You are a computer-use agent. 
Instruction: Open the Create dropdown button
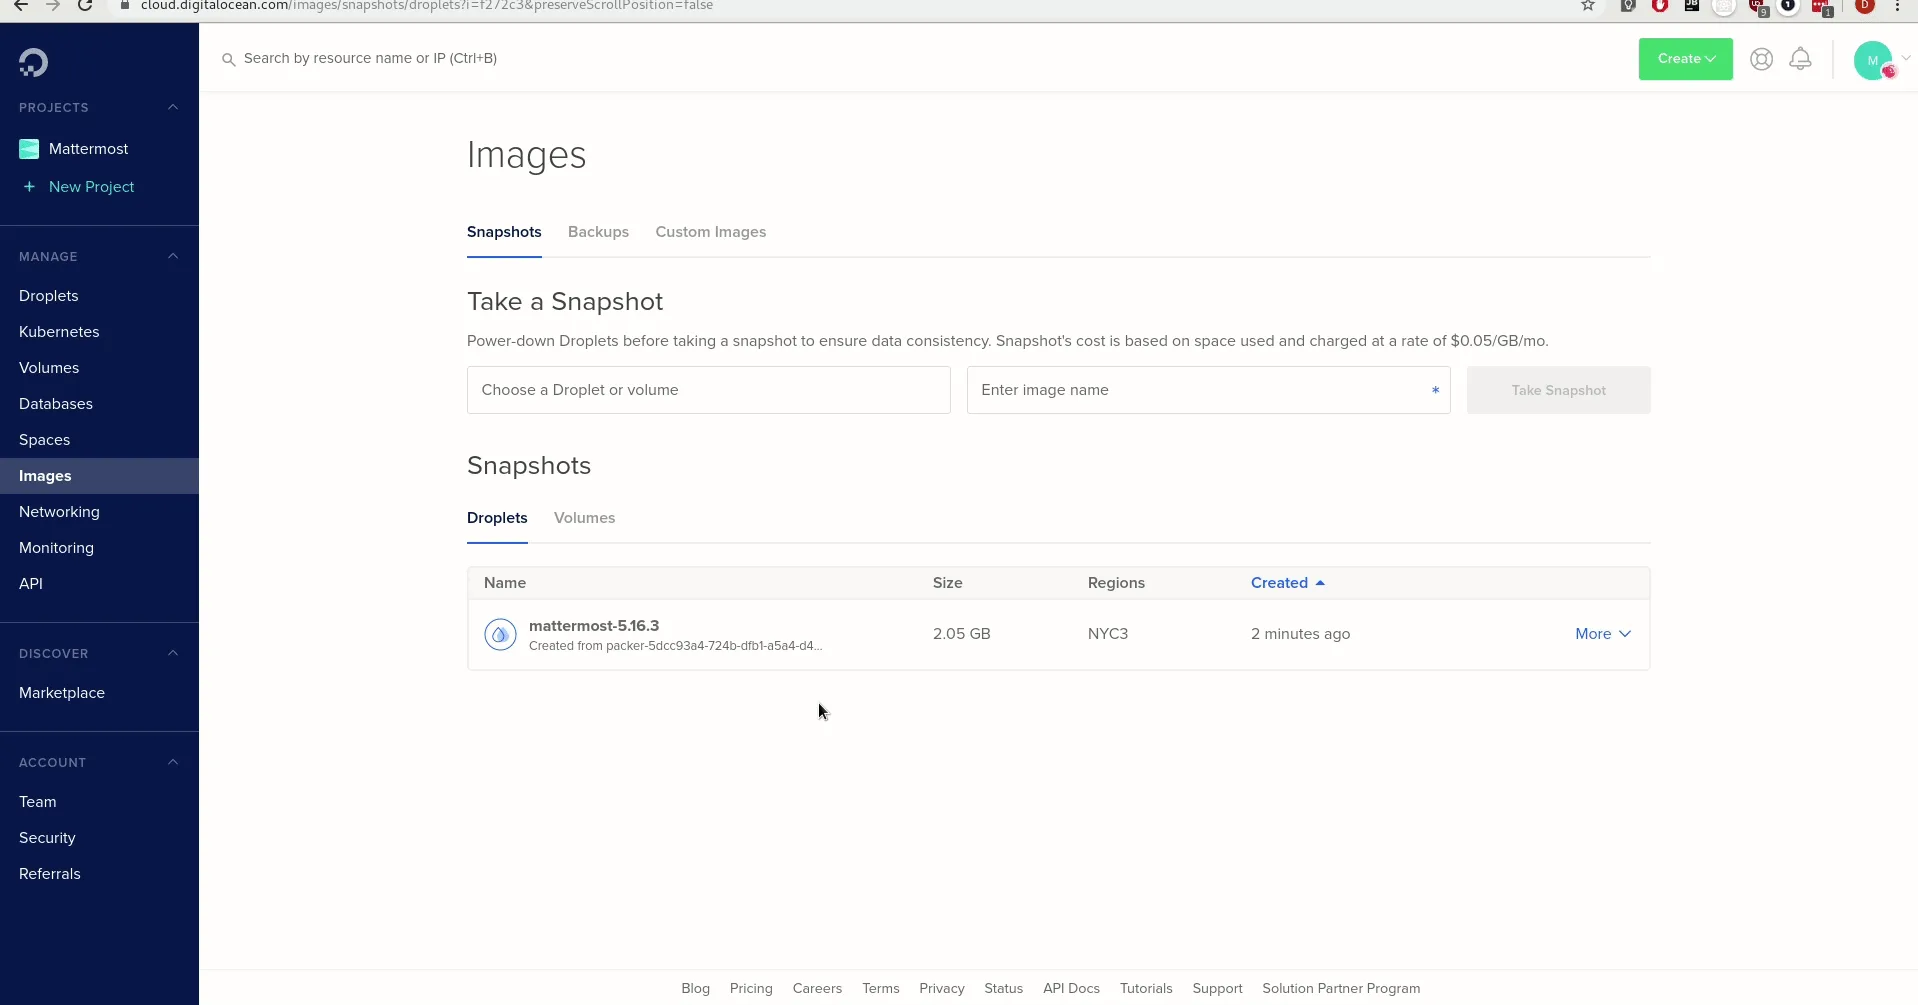click(x=1685, y=59)
